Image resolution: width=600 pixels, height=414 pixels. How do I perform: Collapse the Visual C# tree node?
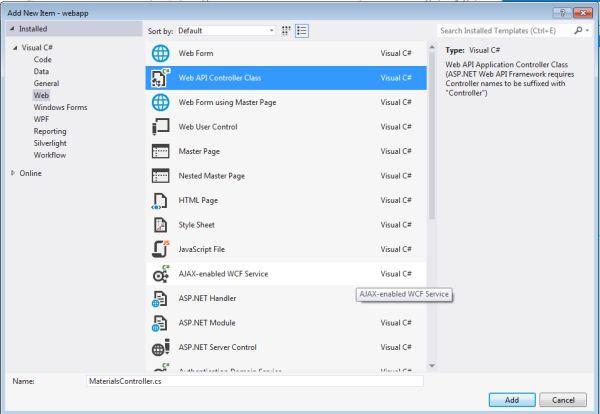click(x=15, y=48)
